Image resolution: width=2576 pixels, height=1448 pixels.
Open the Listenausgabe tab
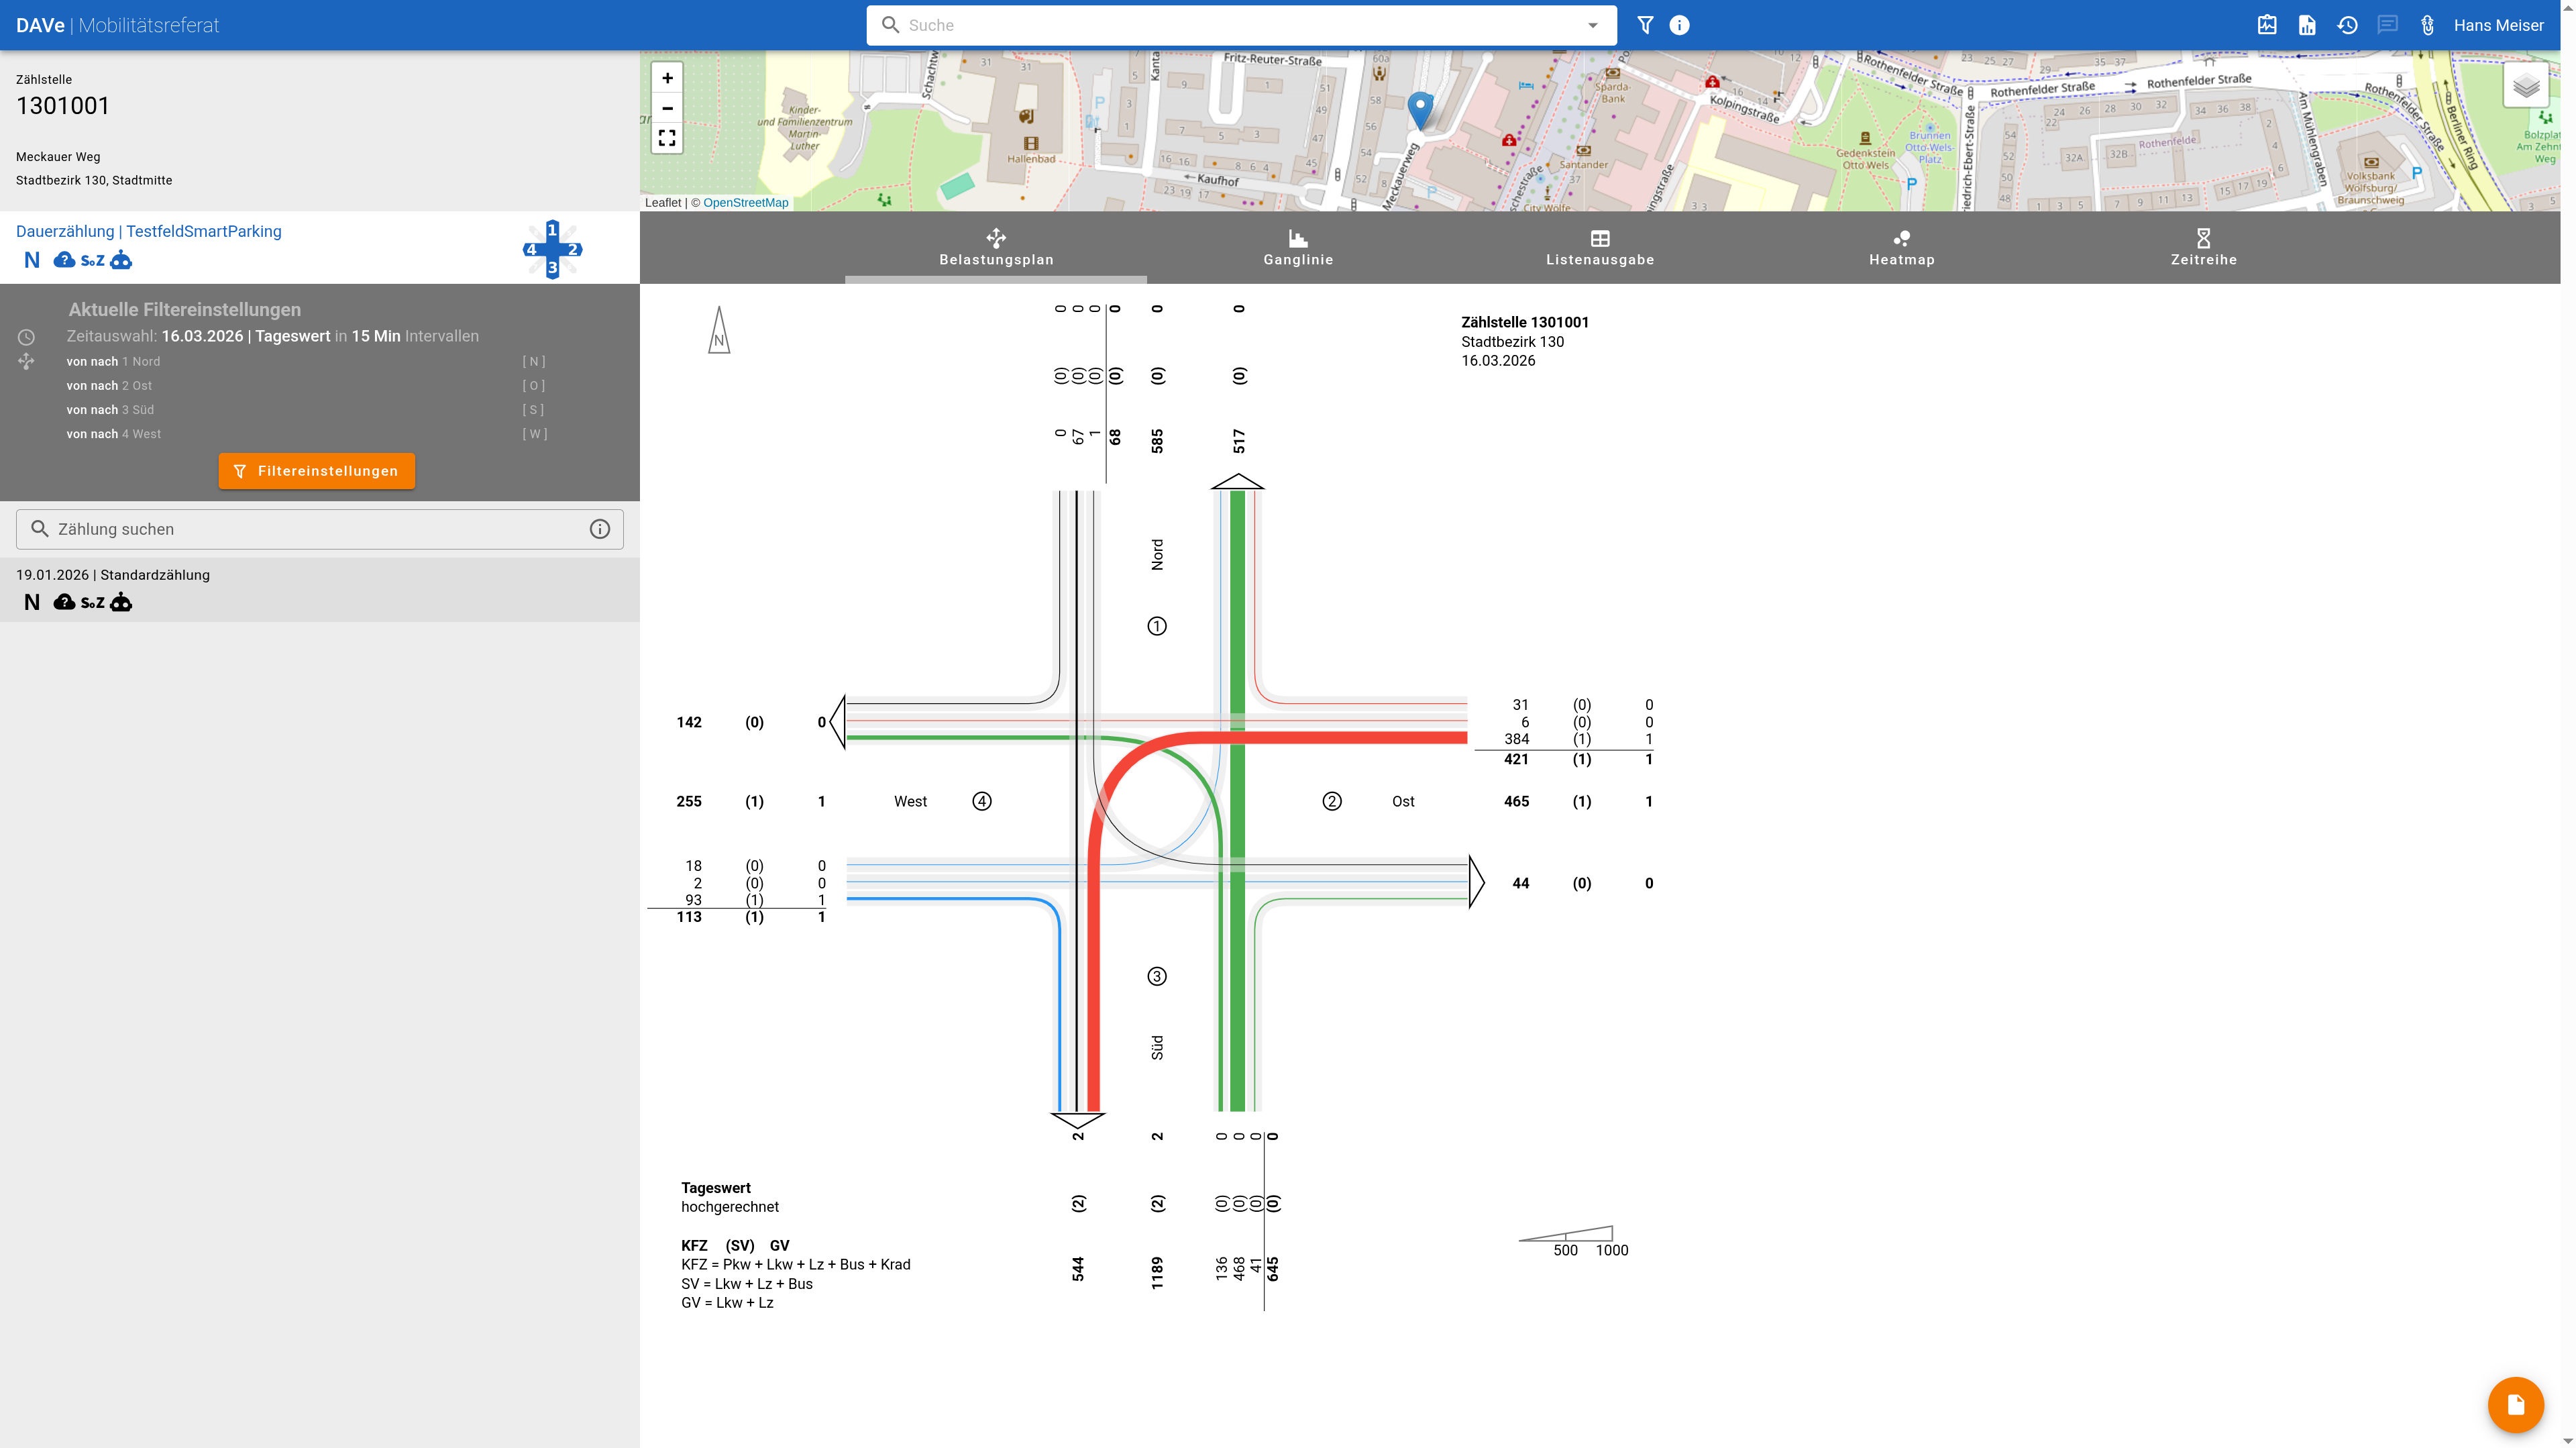coord(1599,247)
